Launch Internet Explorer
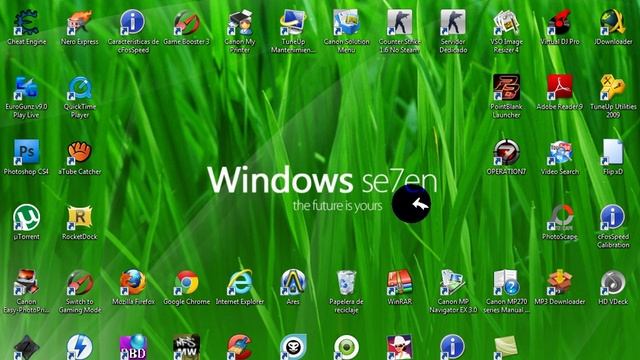640x360 pixels. tap(240, 282)
